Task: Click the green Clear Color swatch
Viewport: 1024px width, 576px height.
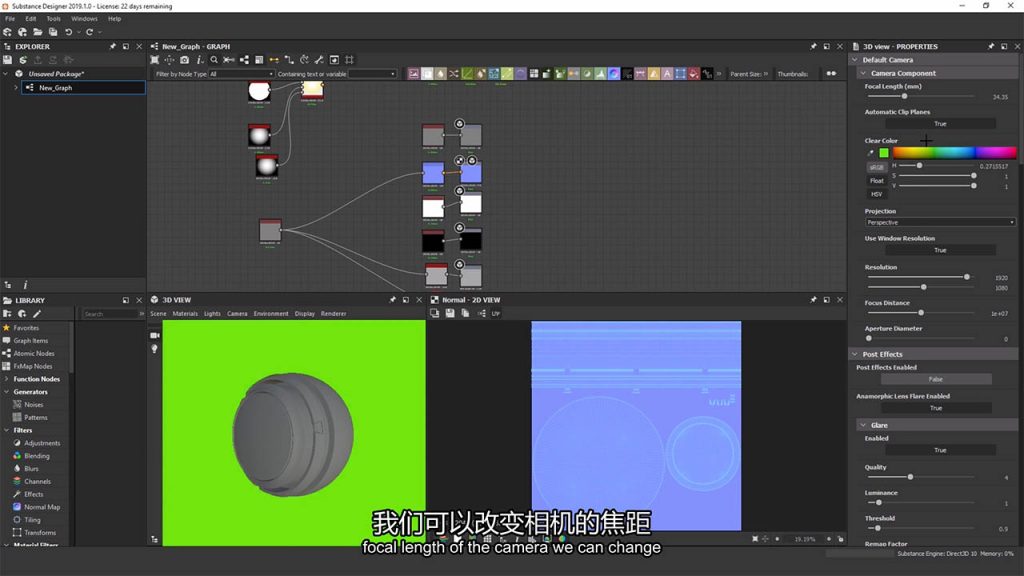Action: [884, 153]
